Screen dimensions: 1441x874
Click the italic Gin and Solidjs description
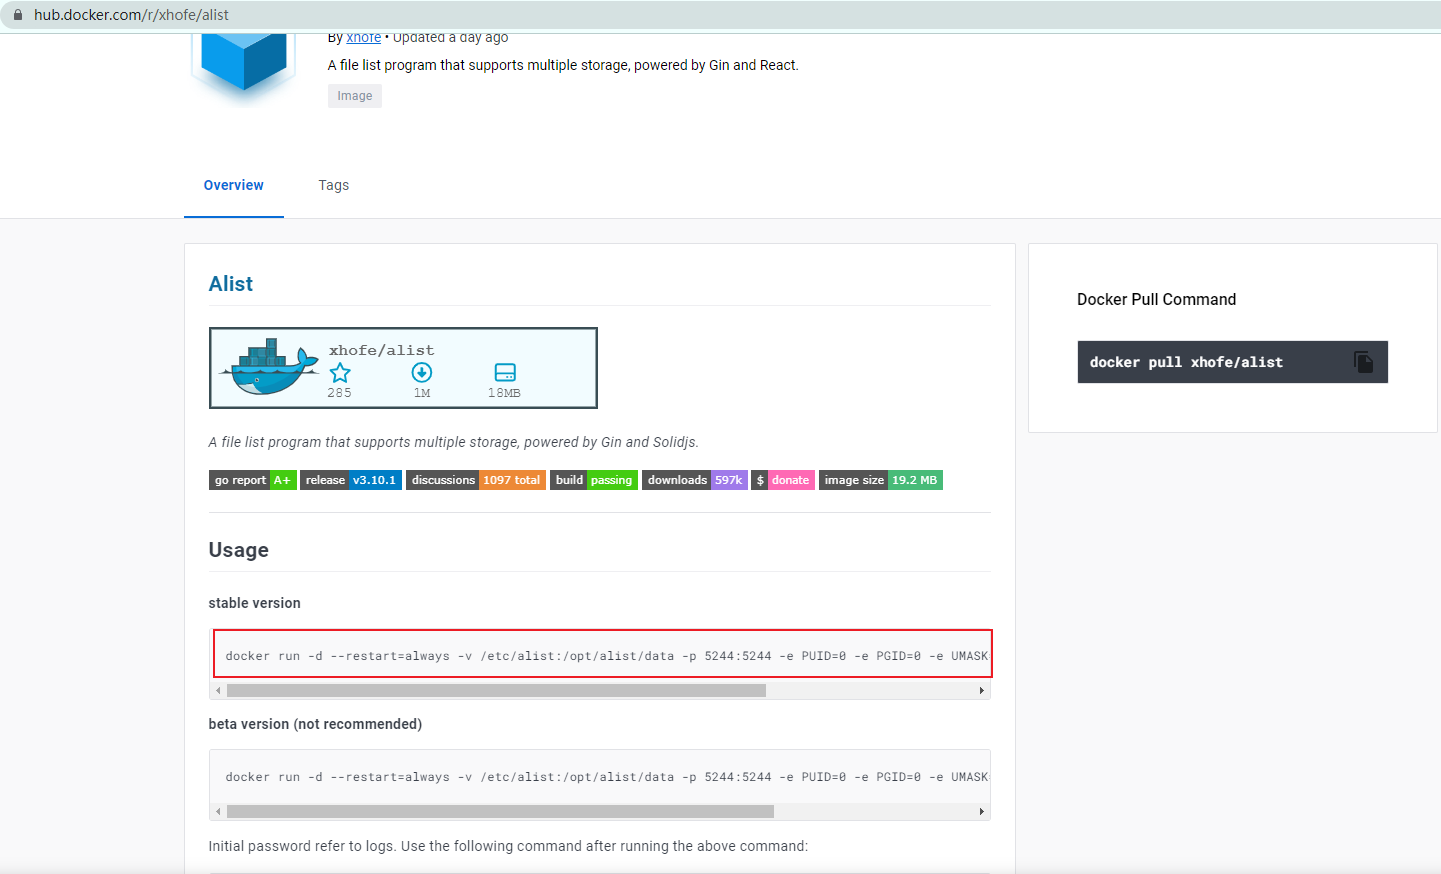[x=453, y=442]
